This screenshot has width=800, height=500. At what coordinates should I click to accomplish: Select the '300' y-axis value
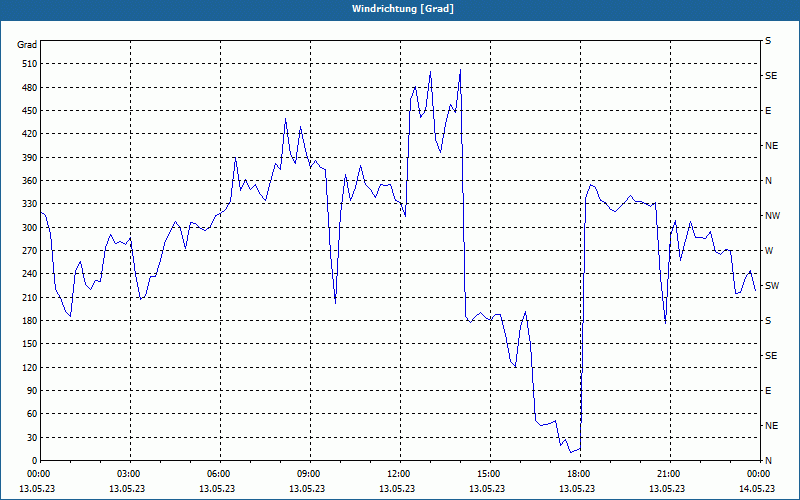(30, 228)
